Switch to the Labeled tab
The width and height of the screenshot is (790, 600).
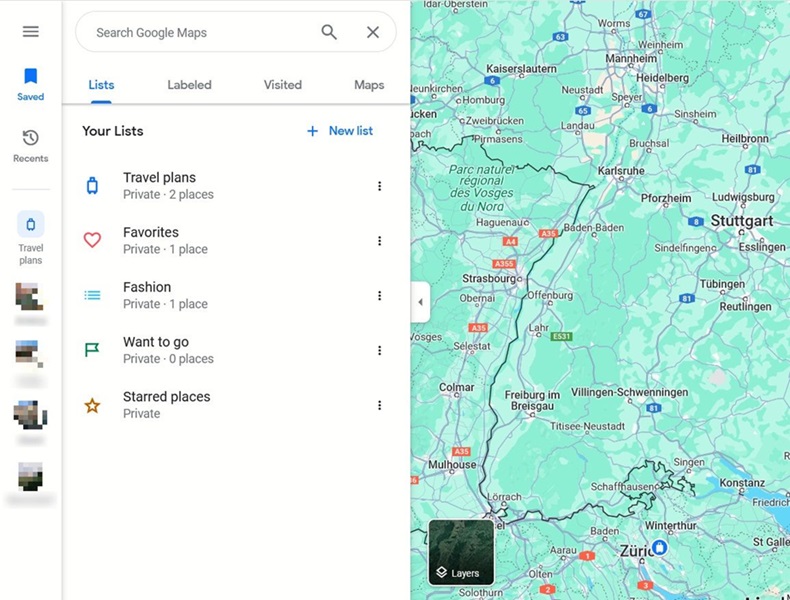pyautogui.click(x=189, y=85)
